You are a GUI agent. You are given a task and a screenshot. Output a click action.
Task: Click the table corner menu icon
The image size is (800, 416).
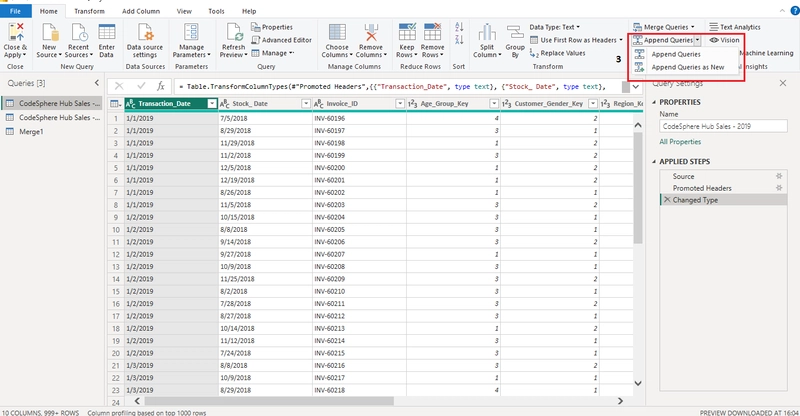click(116, 104)
